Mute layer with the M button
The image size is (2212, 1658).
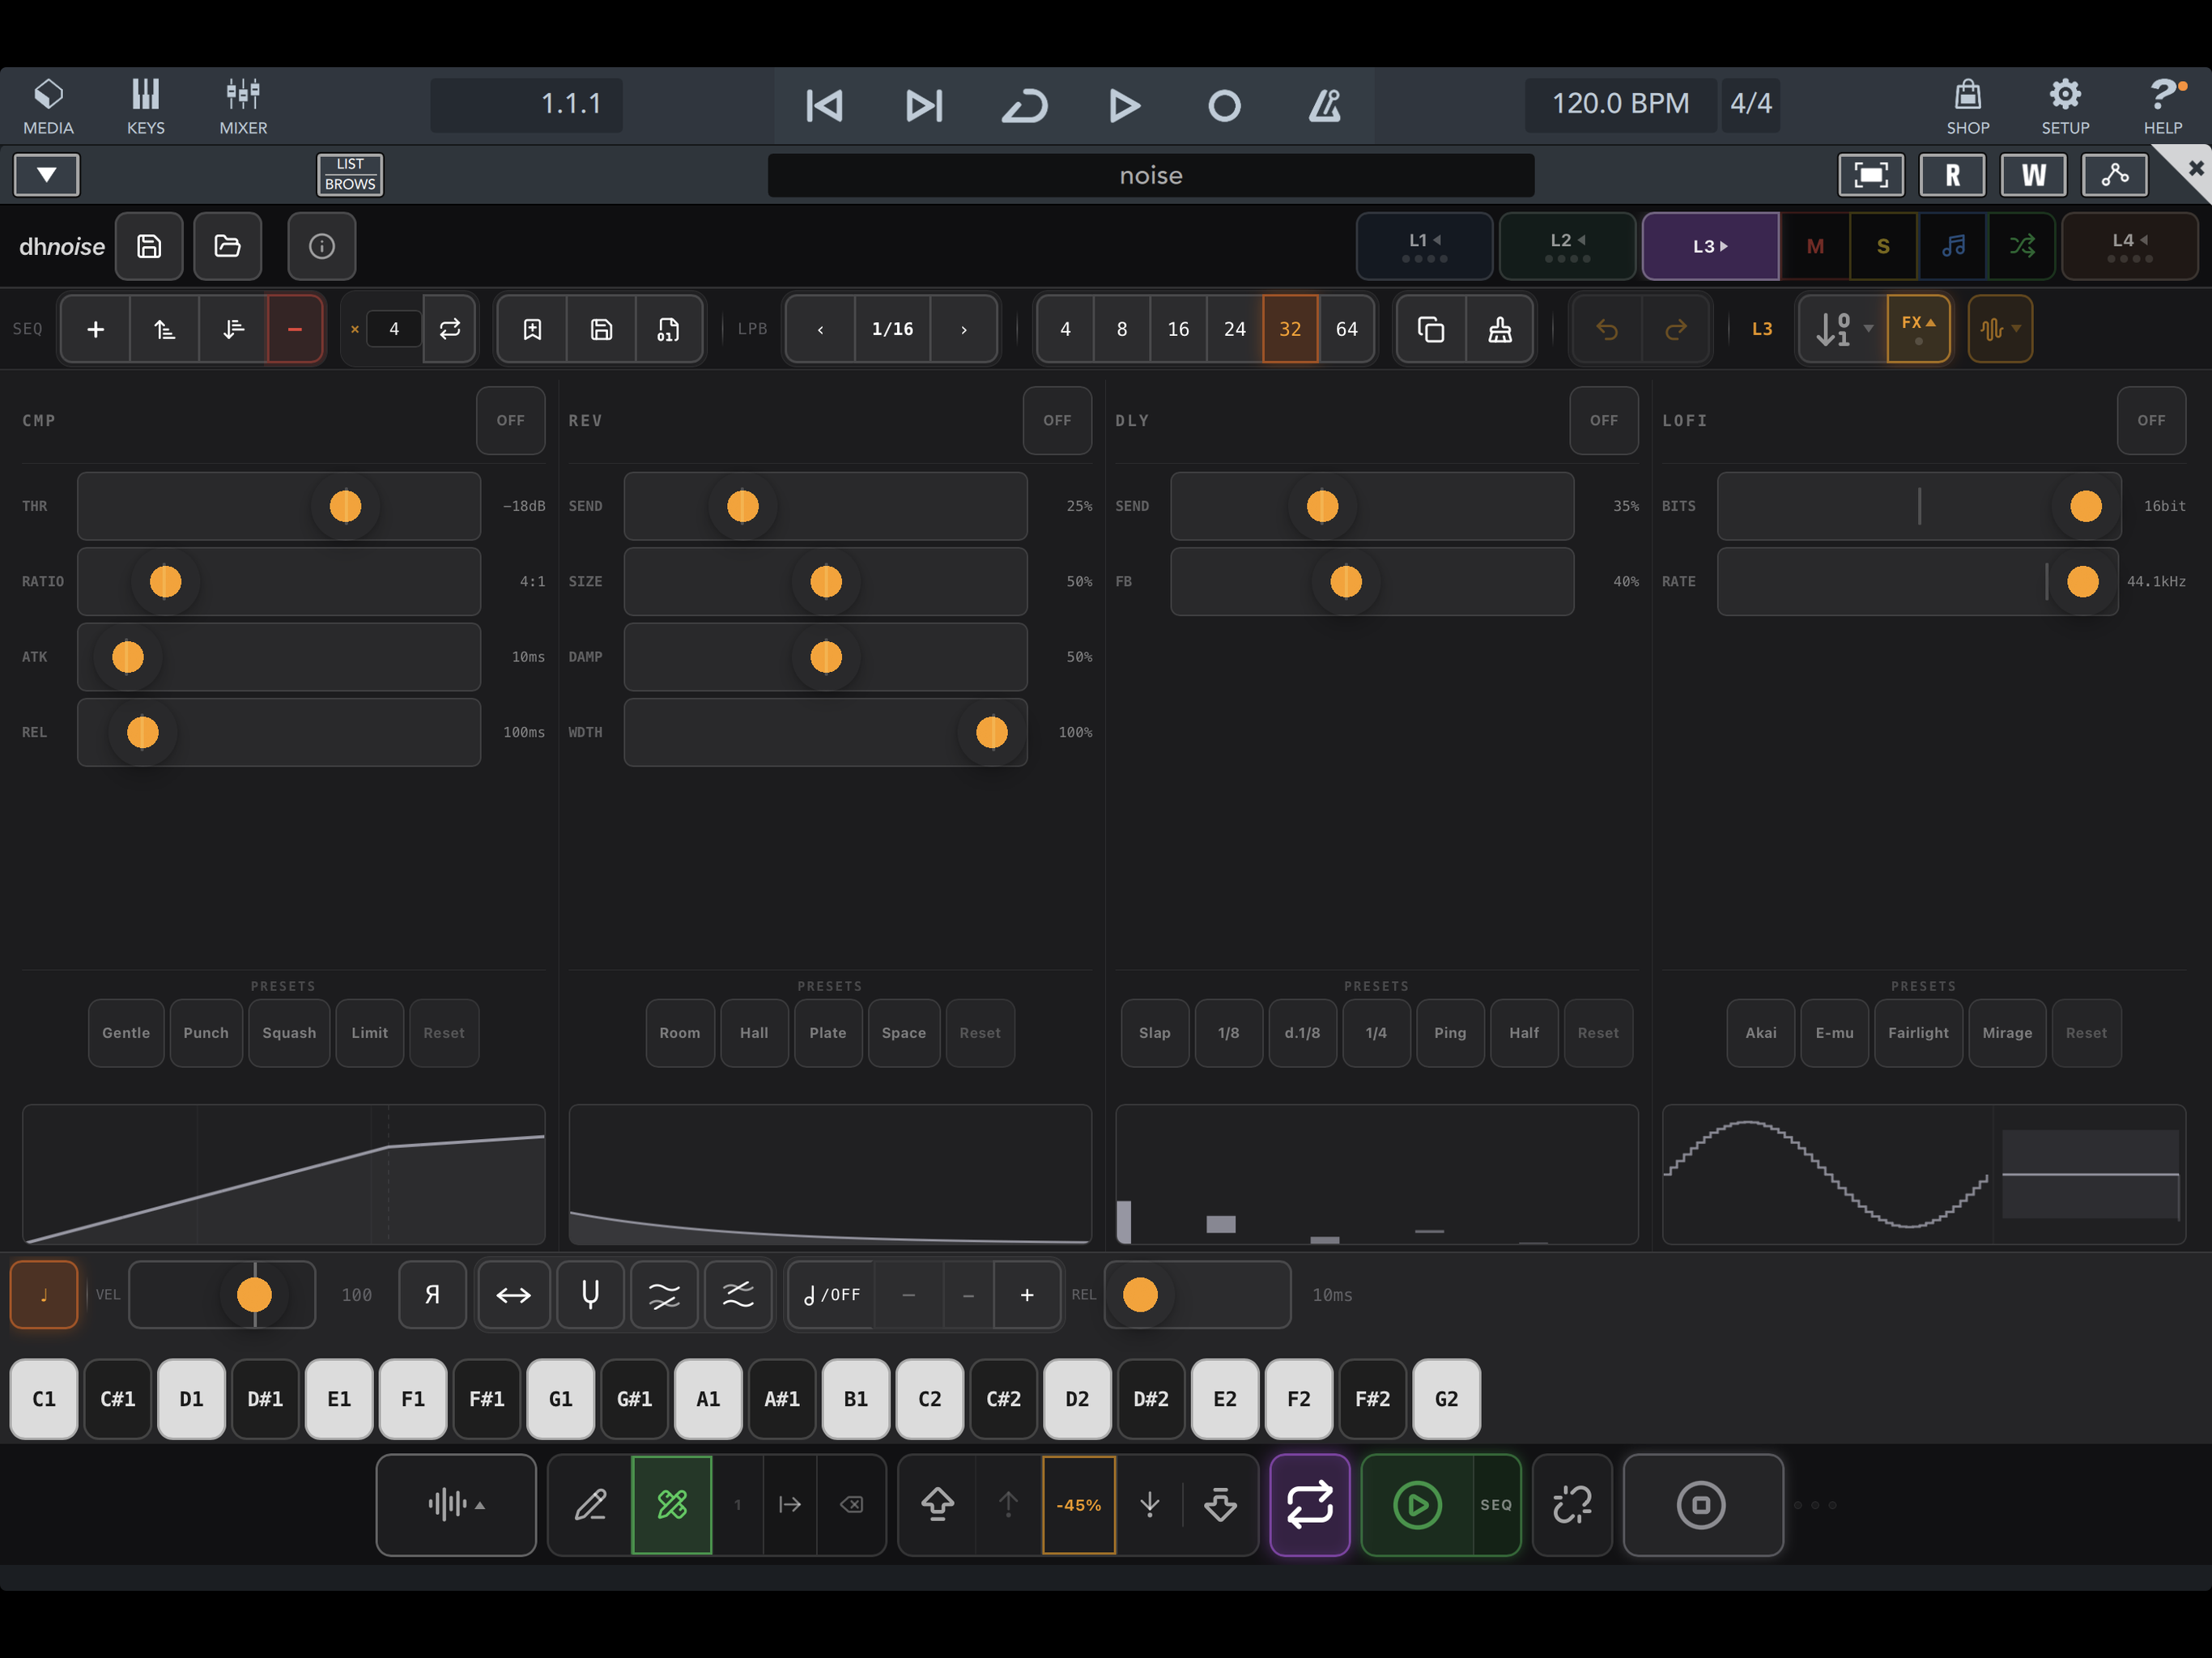click(1815, 246)
